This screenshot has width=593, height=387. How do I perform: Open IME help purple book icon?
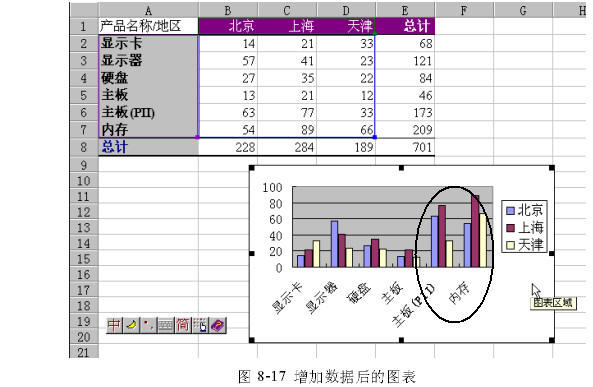point(217,325)
